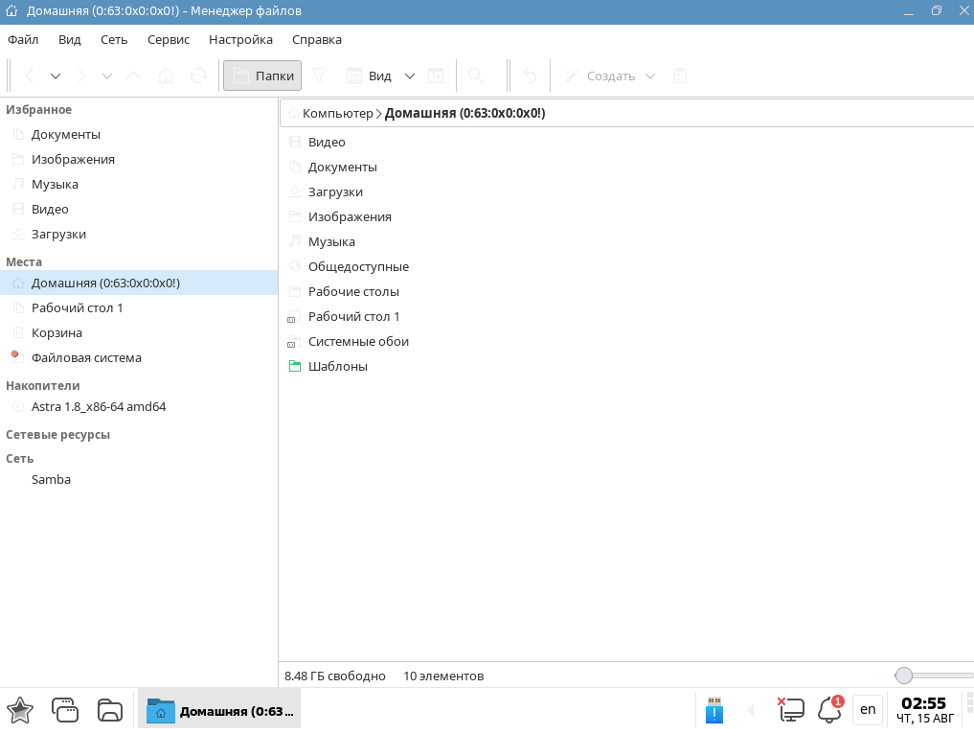Screen dimensions: 974x729
Task: Click the Search magnifier icon in toolbar
Action: (x=476, y=76)
